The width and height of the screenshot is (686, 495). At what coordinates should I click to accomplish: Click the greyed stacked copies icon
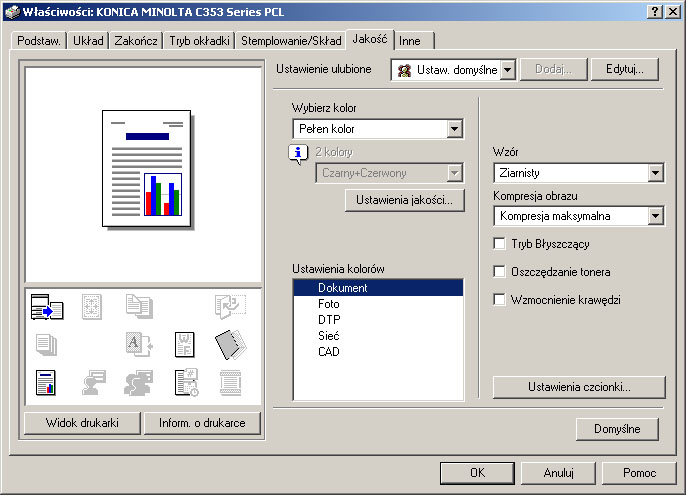[x=46, y=344]
